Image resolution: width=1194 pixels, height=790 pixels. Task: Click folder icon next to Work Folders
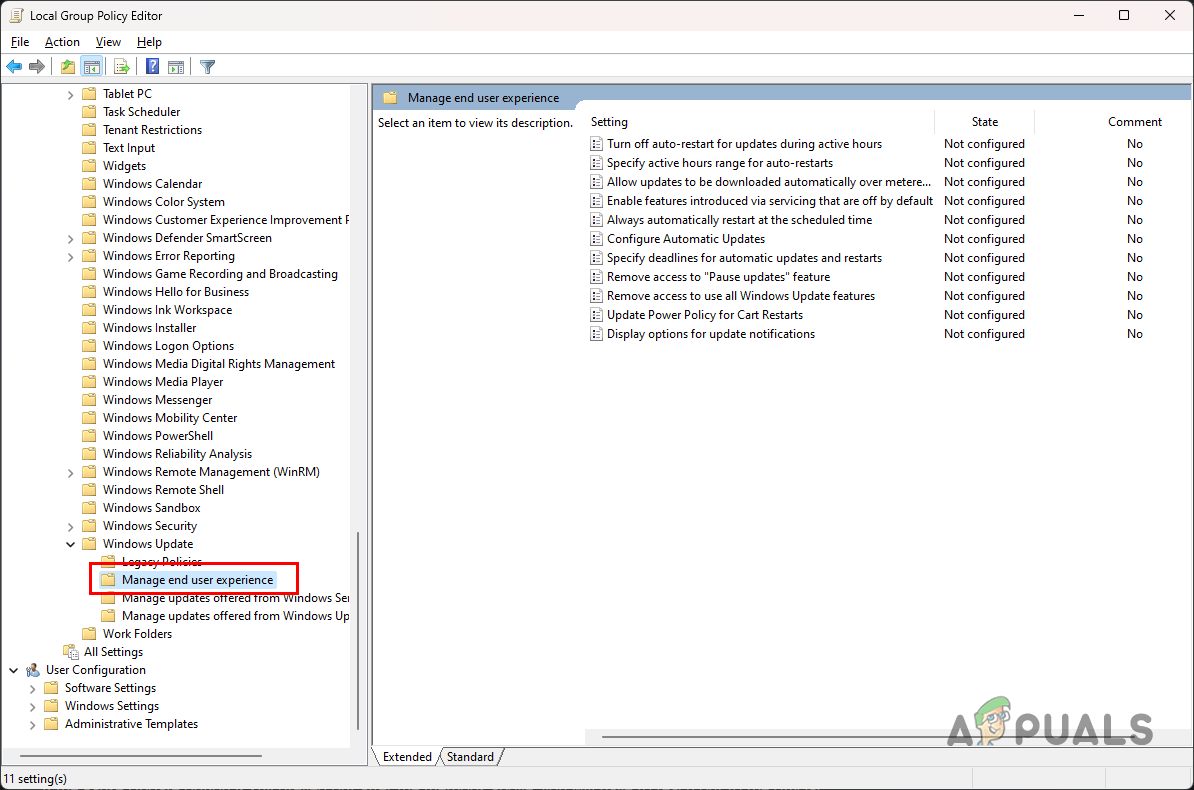tap(89, 634)
